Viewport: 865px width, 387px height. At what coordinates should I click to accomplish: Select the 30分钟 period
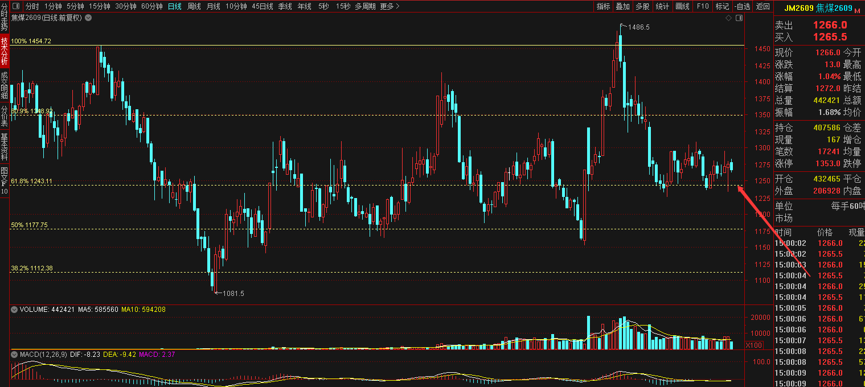(126, 7)
